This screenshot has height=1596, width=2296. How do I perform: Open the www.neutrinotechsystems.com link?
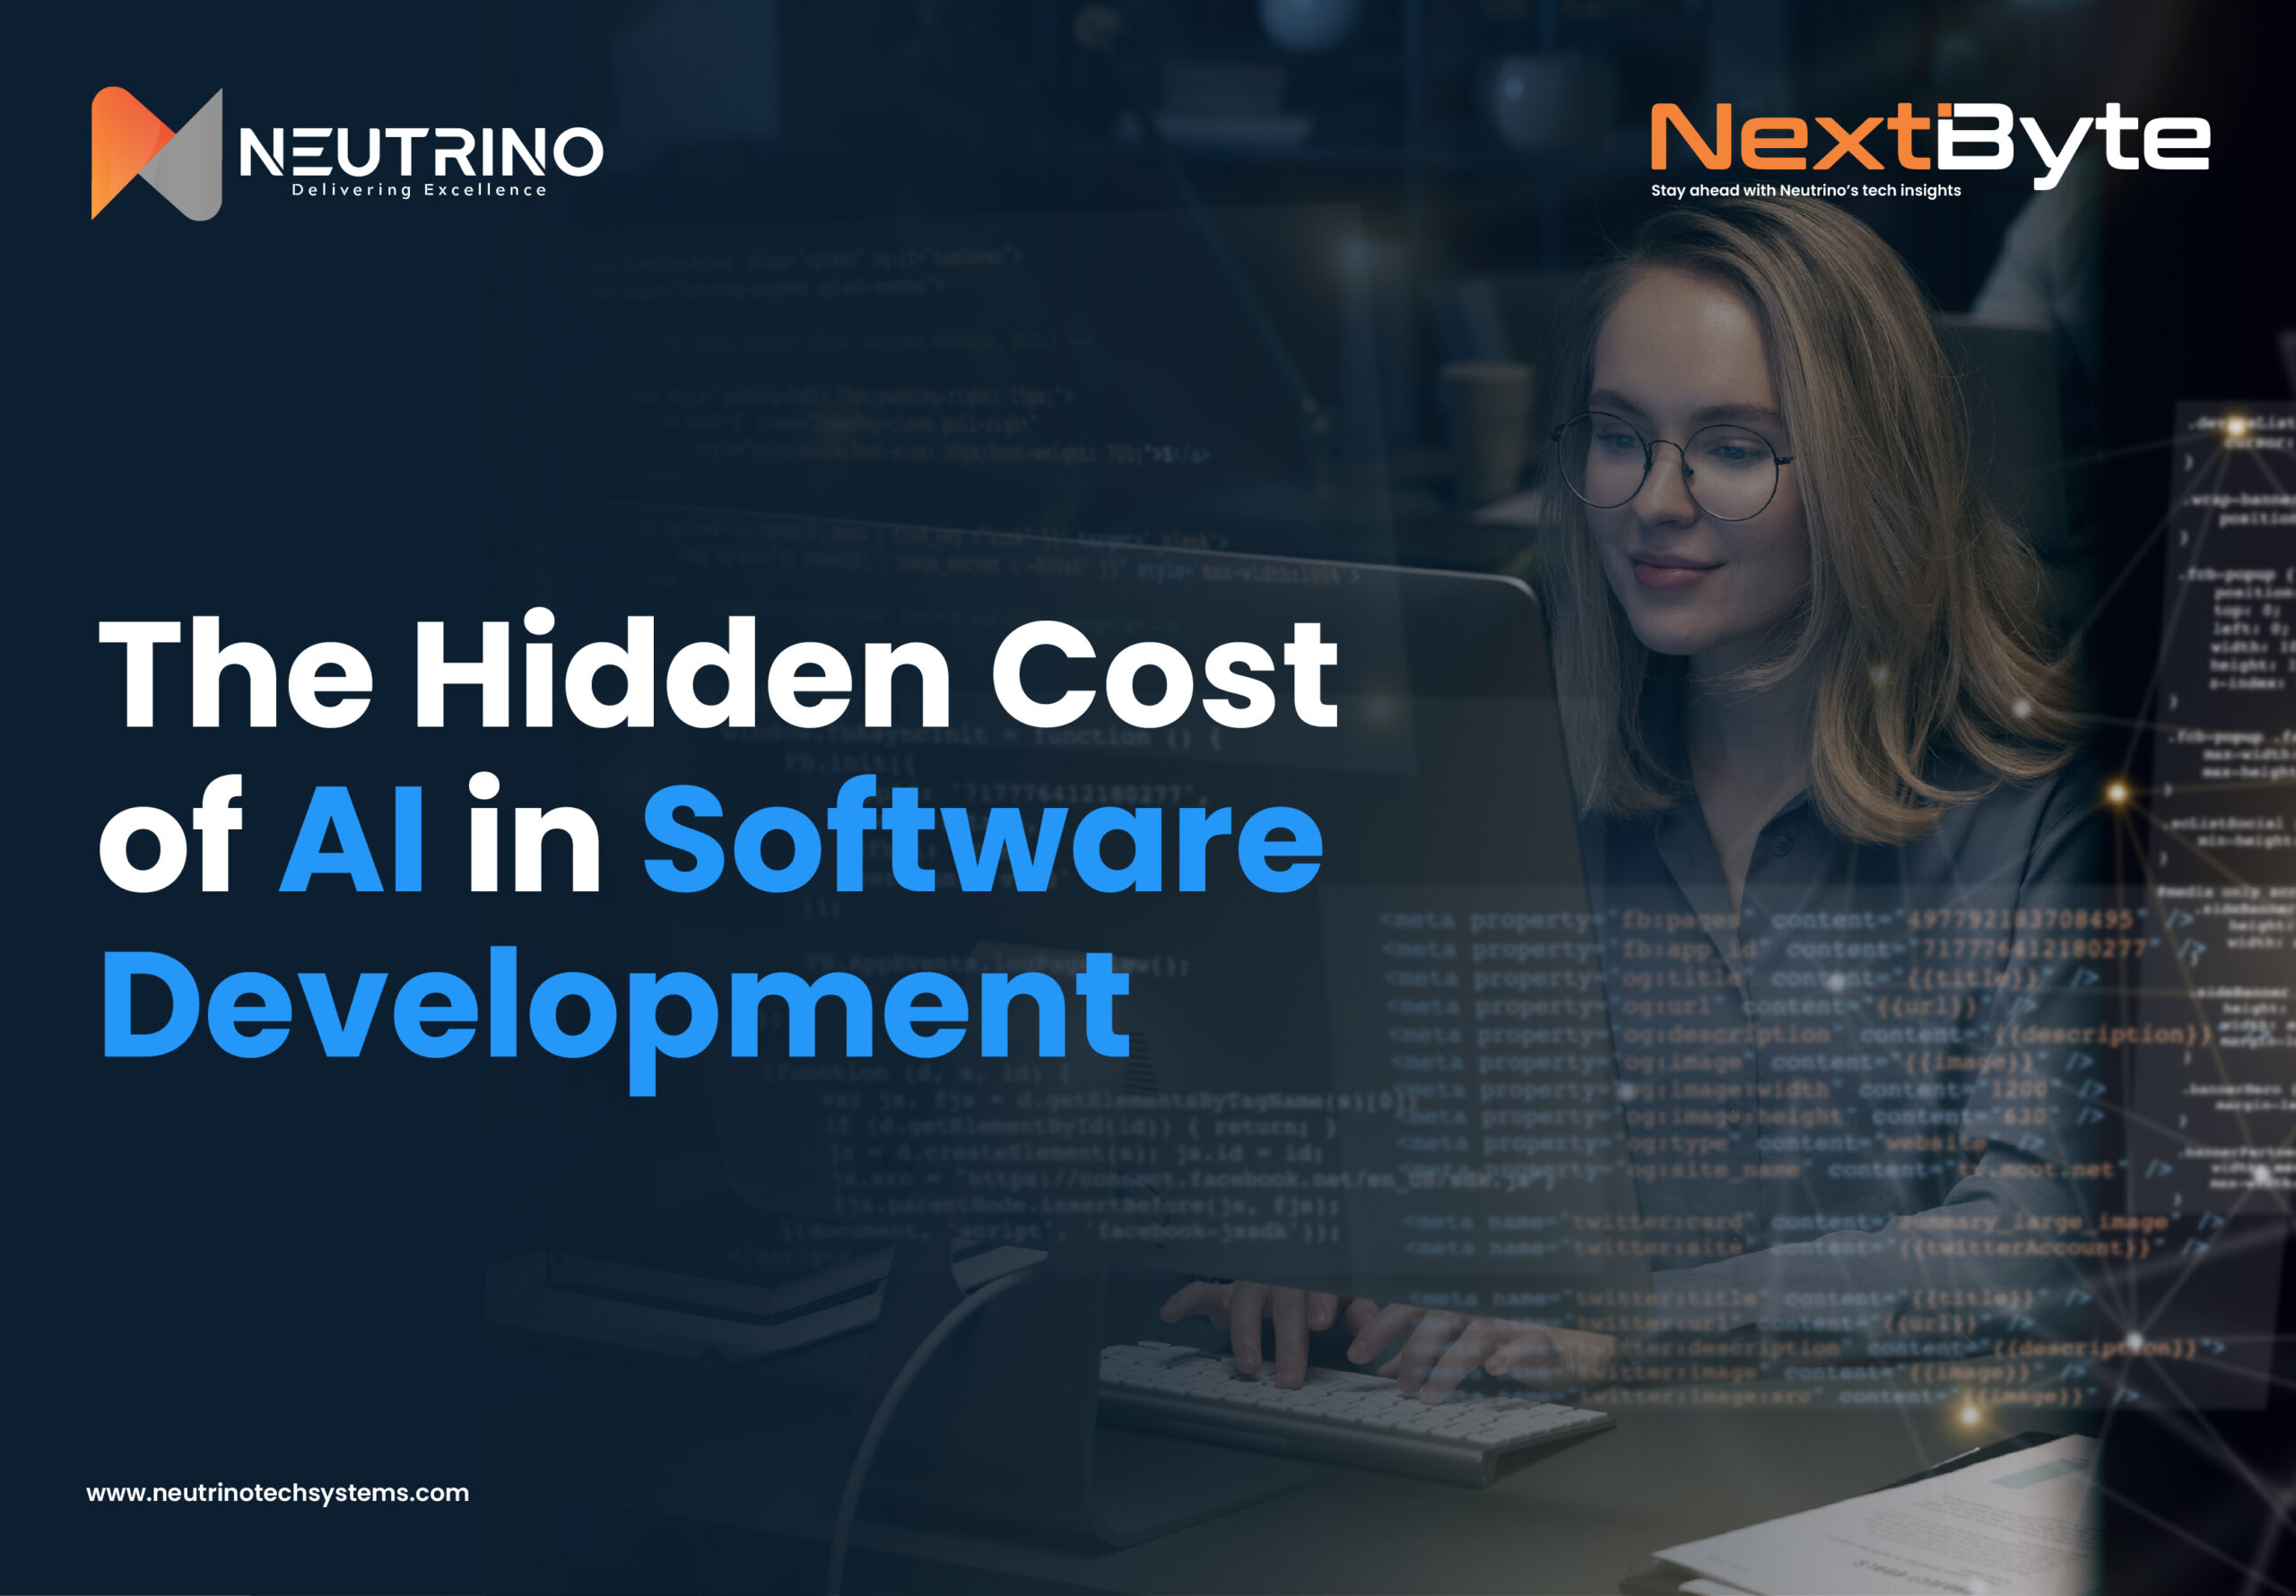(277, 1493)
